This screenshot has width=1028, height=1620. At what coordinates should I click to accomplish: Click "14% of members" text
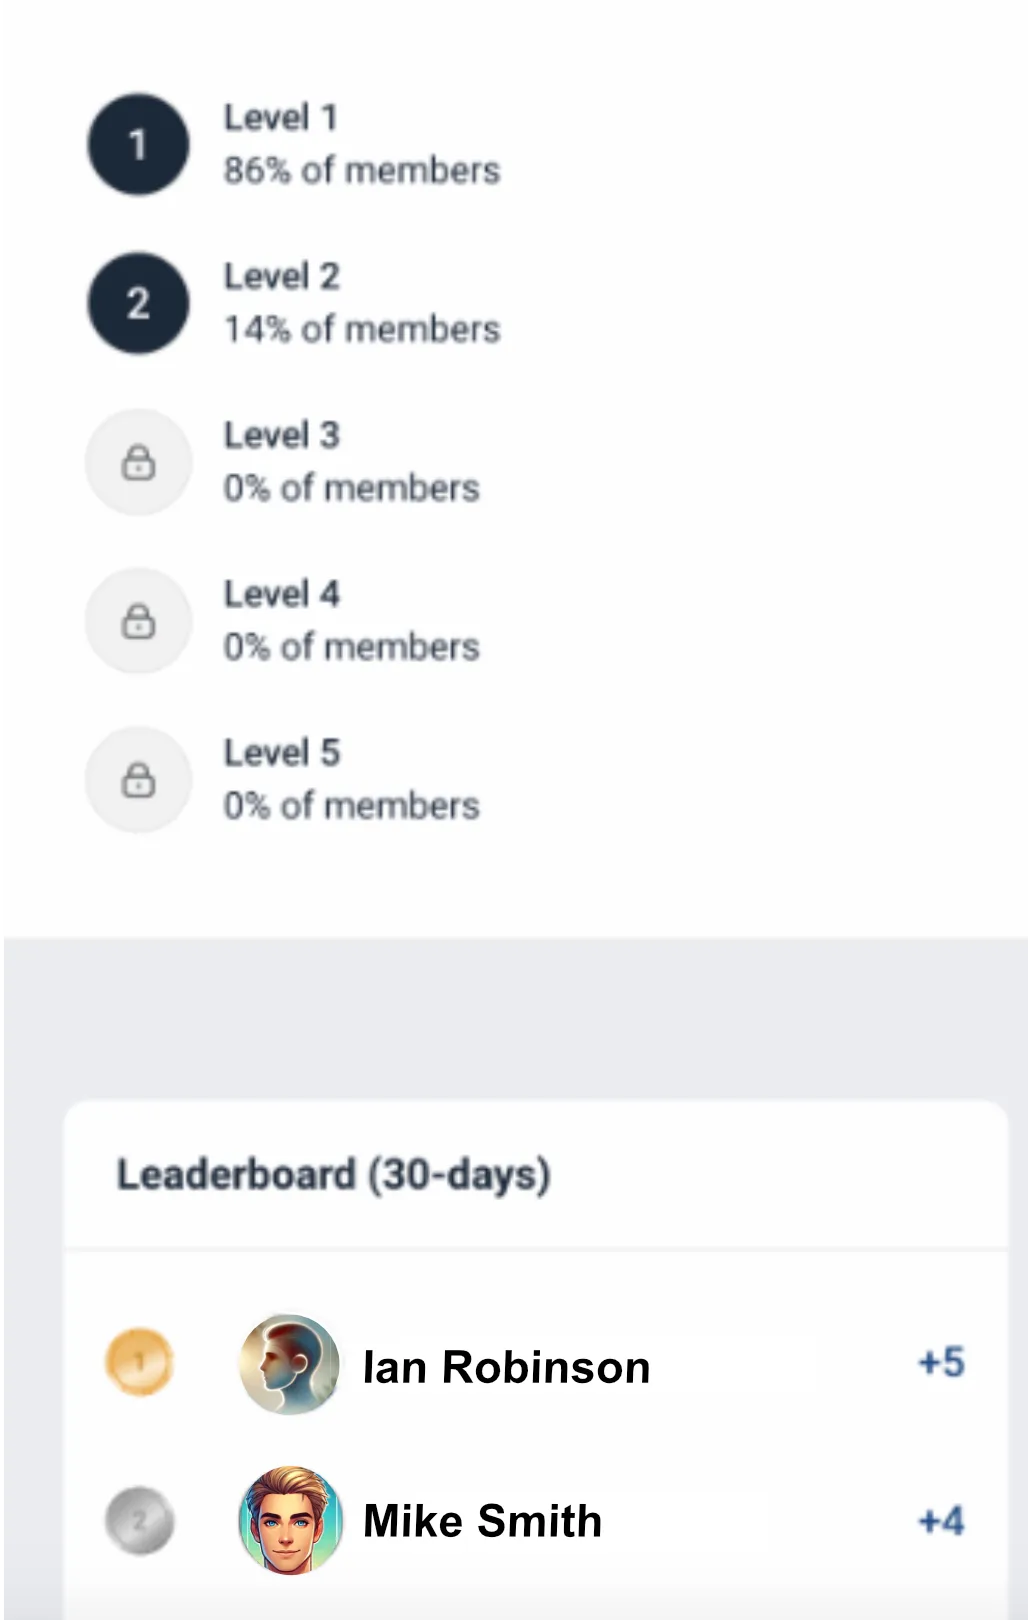click(x=361, y=329)
